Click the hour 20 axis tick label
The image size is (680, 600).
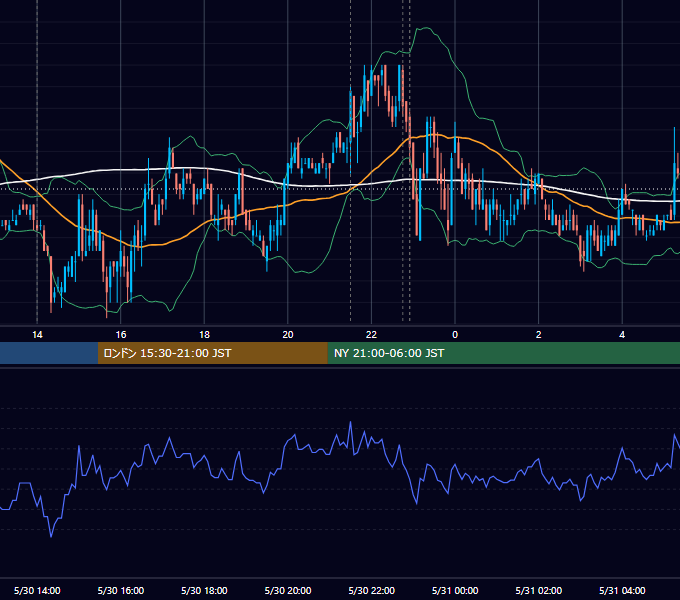(288, 335)
